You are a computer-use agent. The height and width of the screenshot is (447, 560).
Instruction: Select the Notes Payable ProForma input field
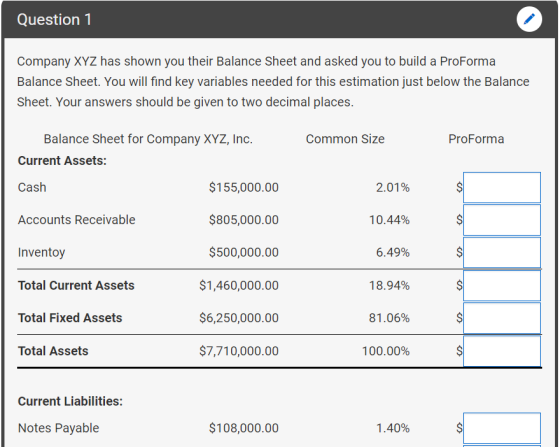pyautogui.click(x=502, y=428)
